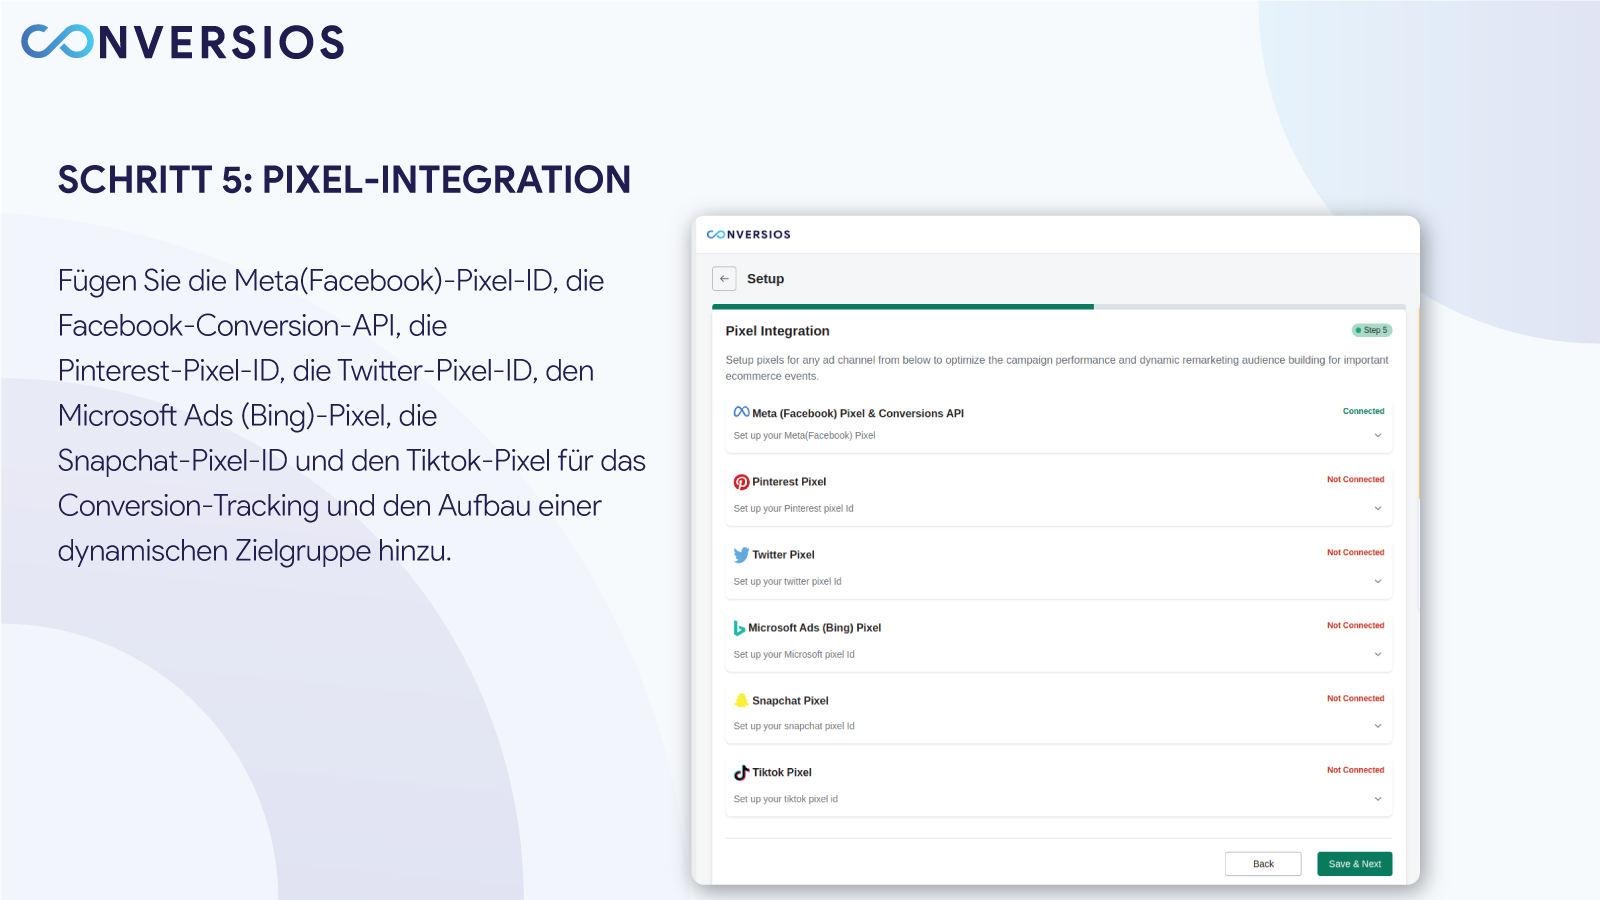The width and height of the screenshot is (1600, 900).
Task: Click 'Set up your Meta(Facebook) Pixel' text
Action: pos(804,435)
